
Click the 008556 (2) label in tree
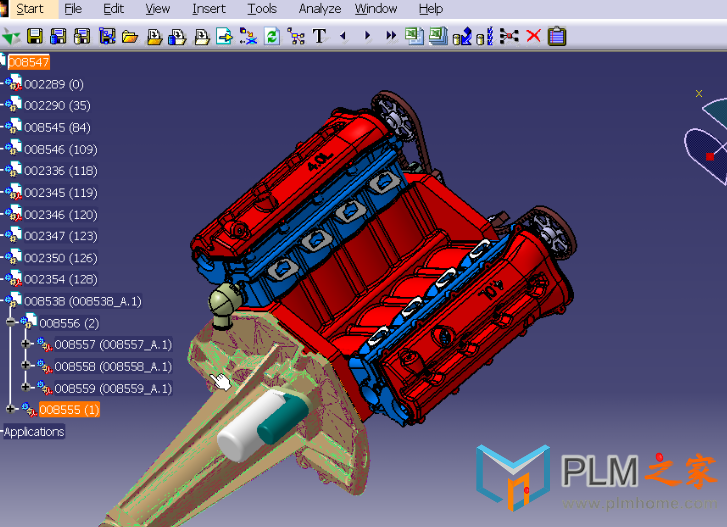(x=69, y=323)
